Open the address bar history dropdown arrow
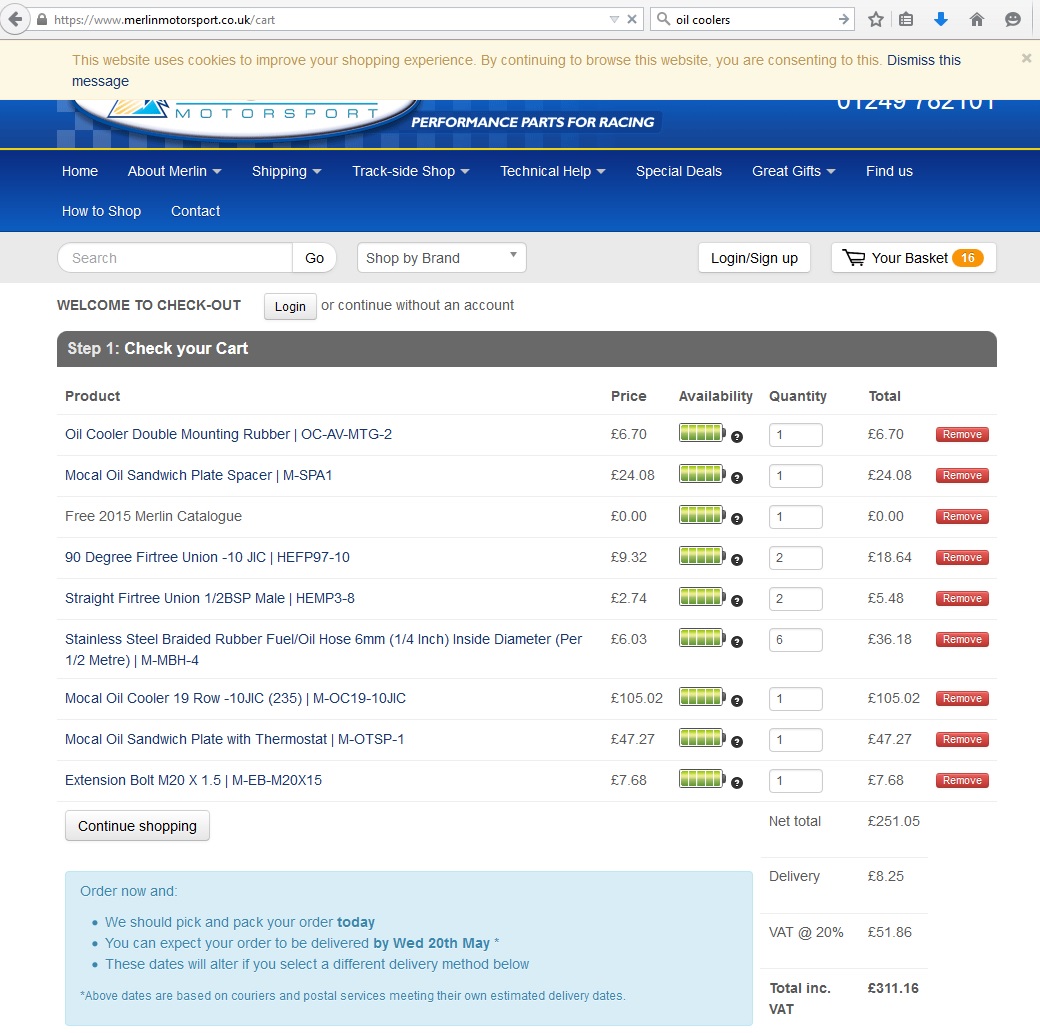Screen dimensions: 1040x1033 coord(614,19)
